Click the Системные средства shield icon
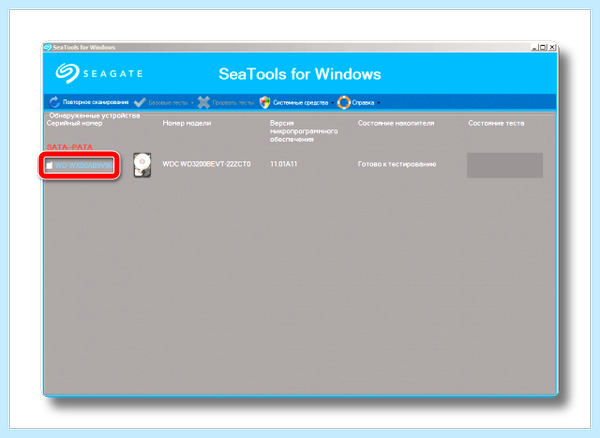 pyautogui.click(x=265, y=102)
